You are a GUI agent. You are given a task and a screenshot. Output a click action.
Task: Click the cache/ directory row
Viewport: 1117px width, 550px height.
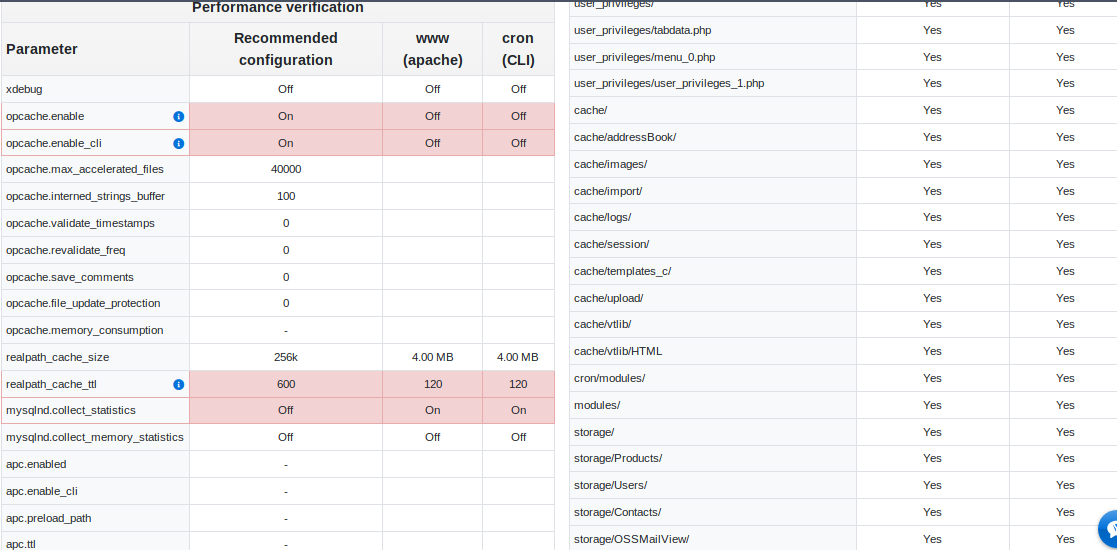click(843, 110)
